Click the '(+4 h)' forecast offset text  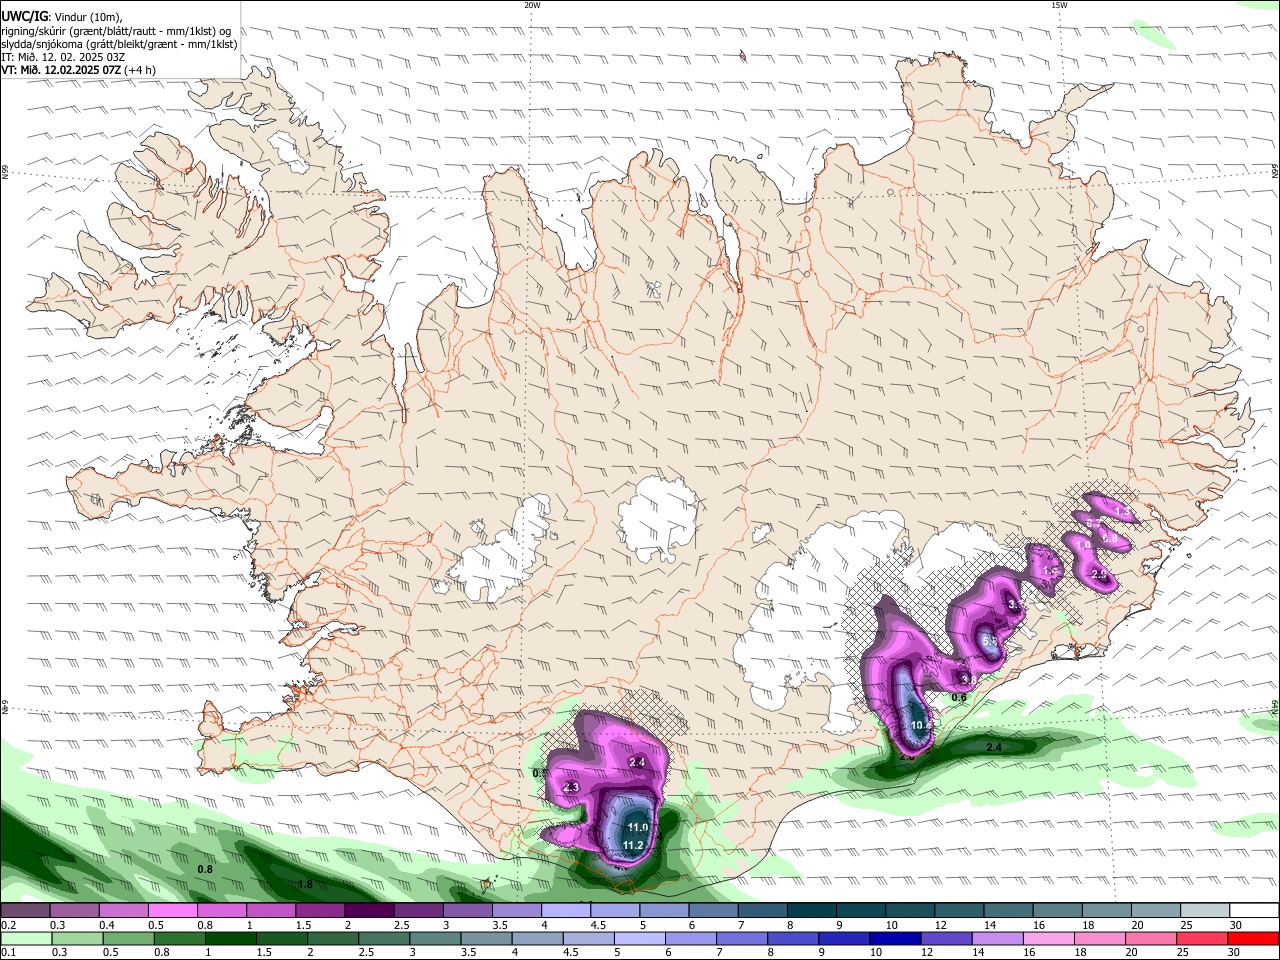140,70
